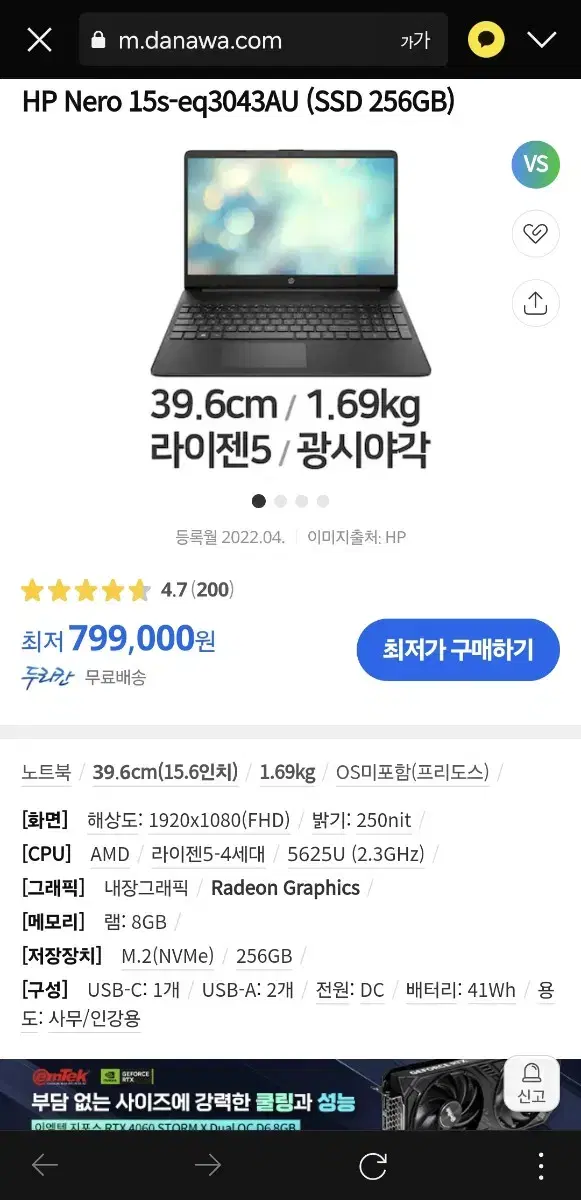
Task: Toggle the heart wishlist icon
Action: 536,234
